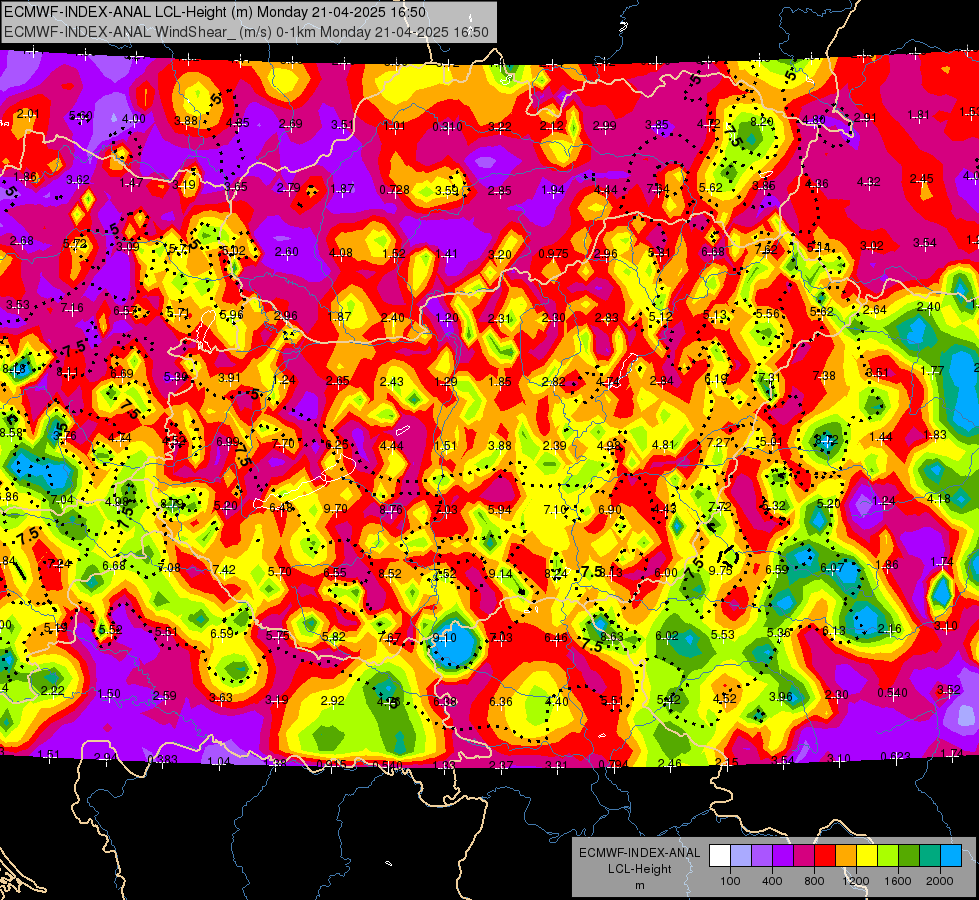The image size is (979, 900).
Task: Select the 2.01 wind shear value
Action: point(28,114)
